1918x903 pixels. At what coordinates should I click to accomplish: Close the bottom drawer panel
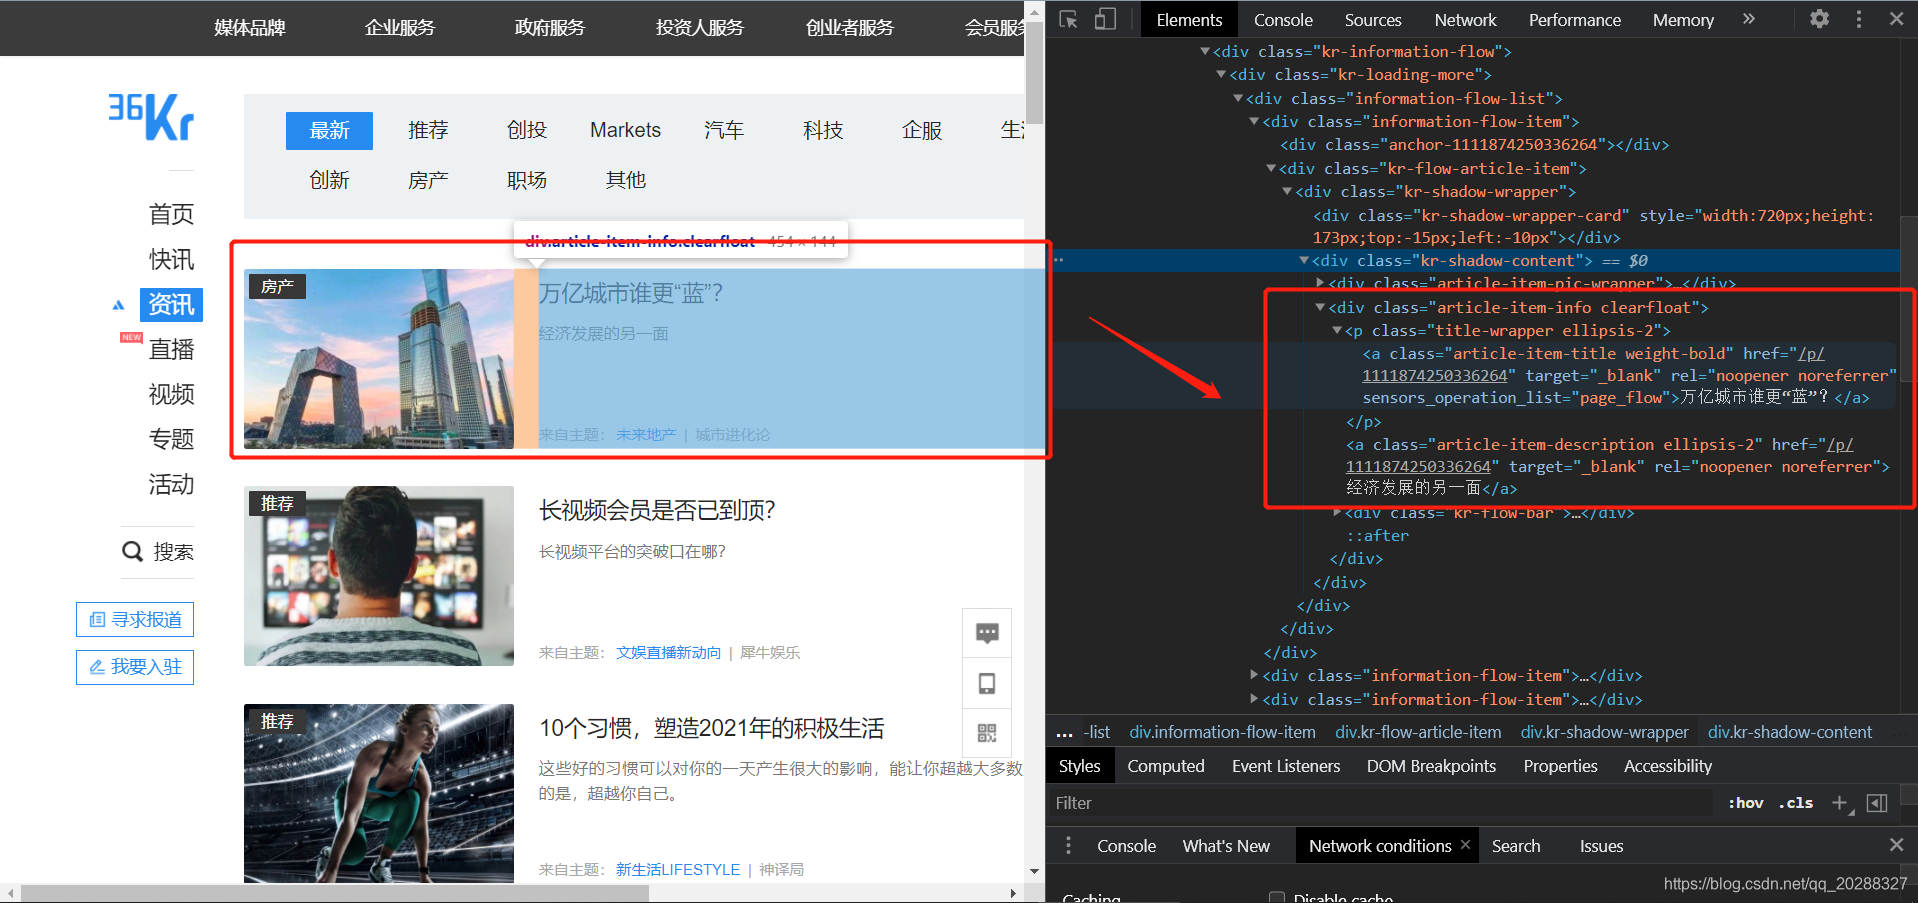click(1896, 845)
